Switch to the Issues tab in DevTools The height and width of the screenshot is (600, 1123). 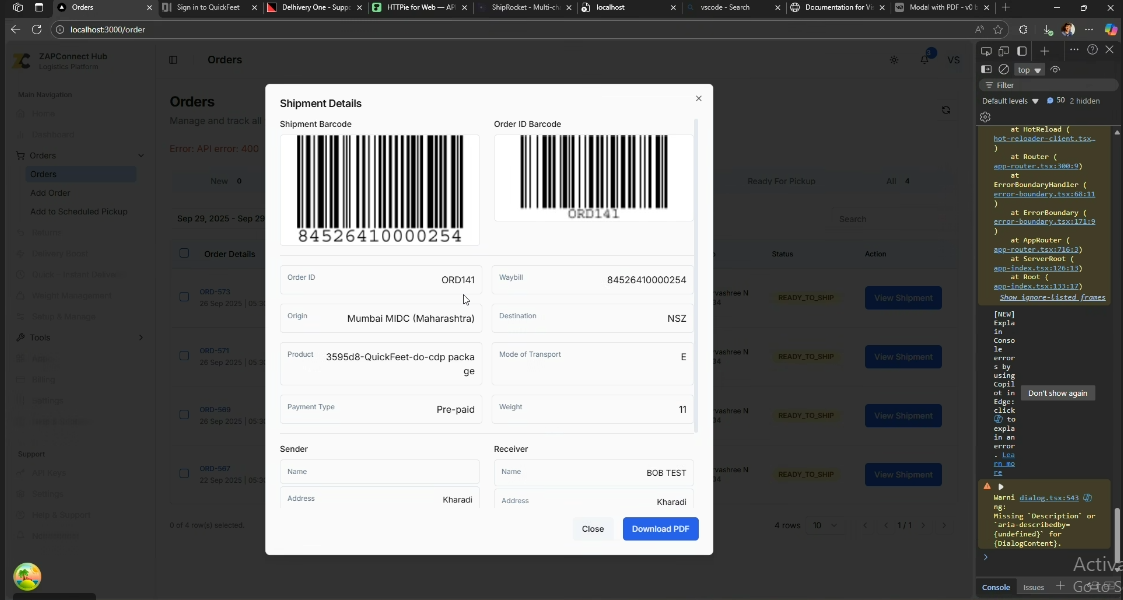[x=1033, y=587]
